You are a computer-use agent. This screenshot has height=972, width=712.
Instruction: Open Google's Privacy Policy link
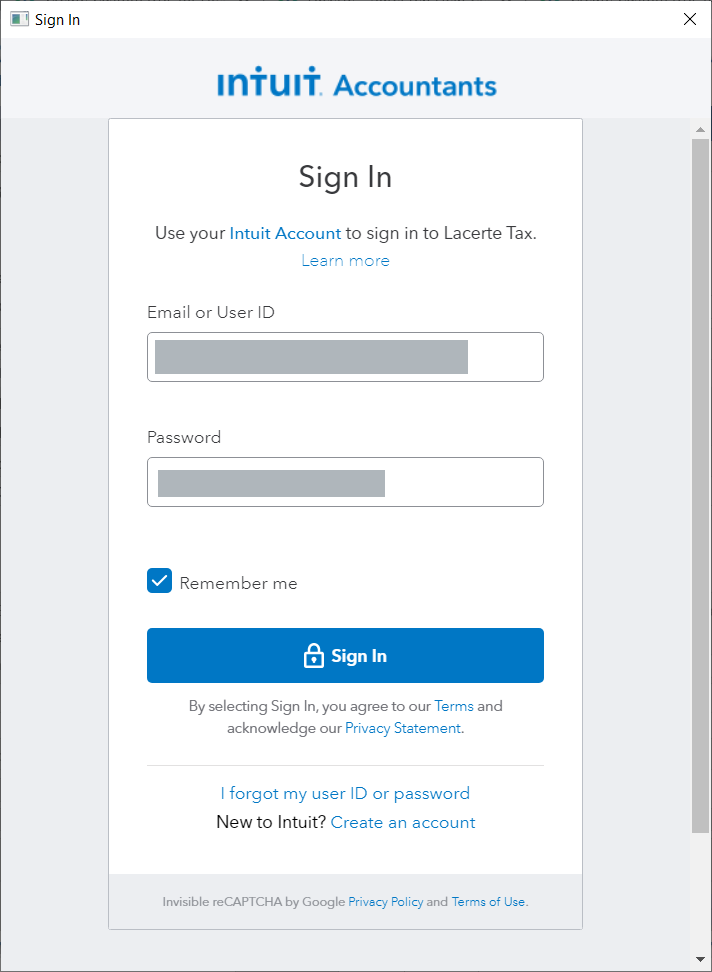click(x=386, y=901)
